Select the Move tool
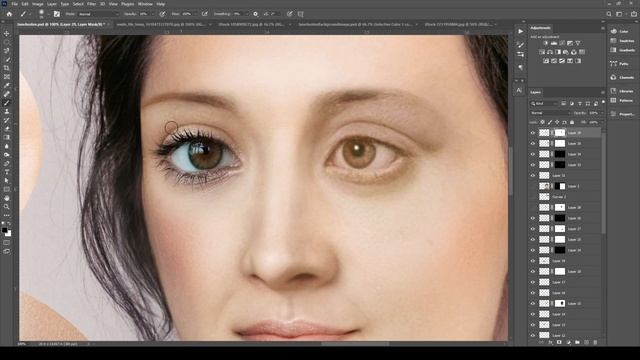640x360 pixels. tap(7, 33)
